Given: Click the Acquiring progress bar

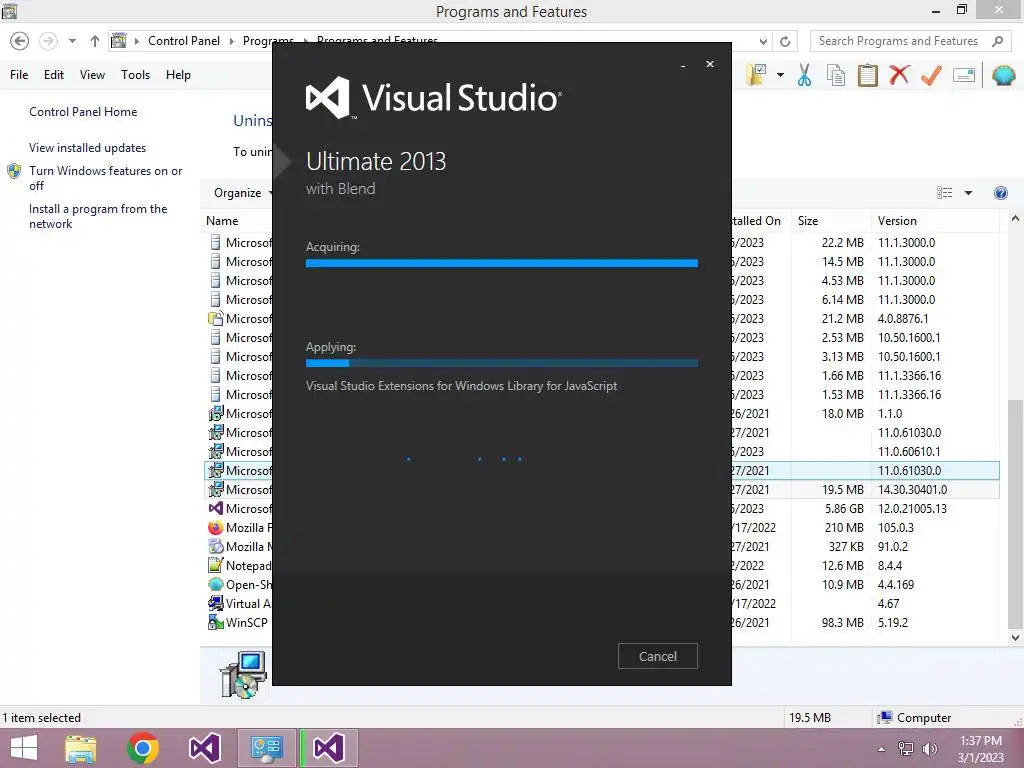Looking at the screenshot, I should click(502, 263).
